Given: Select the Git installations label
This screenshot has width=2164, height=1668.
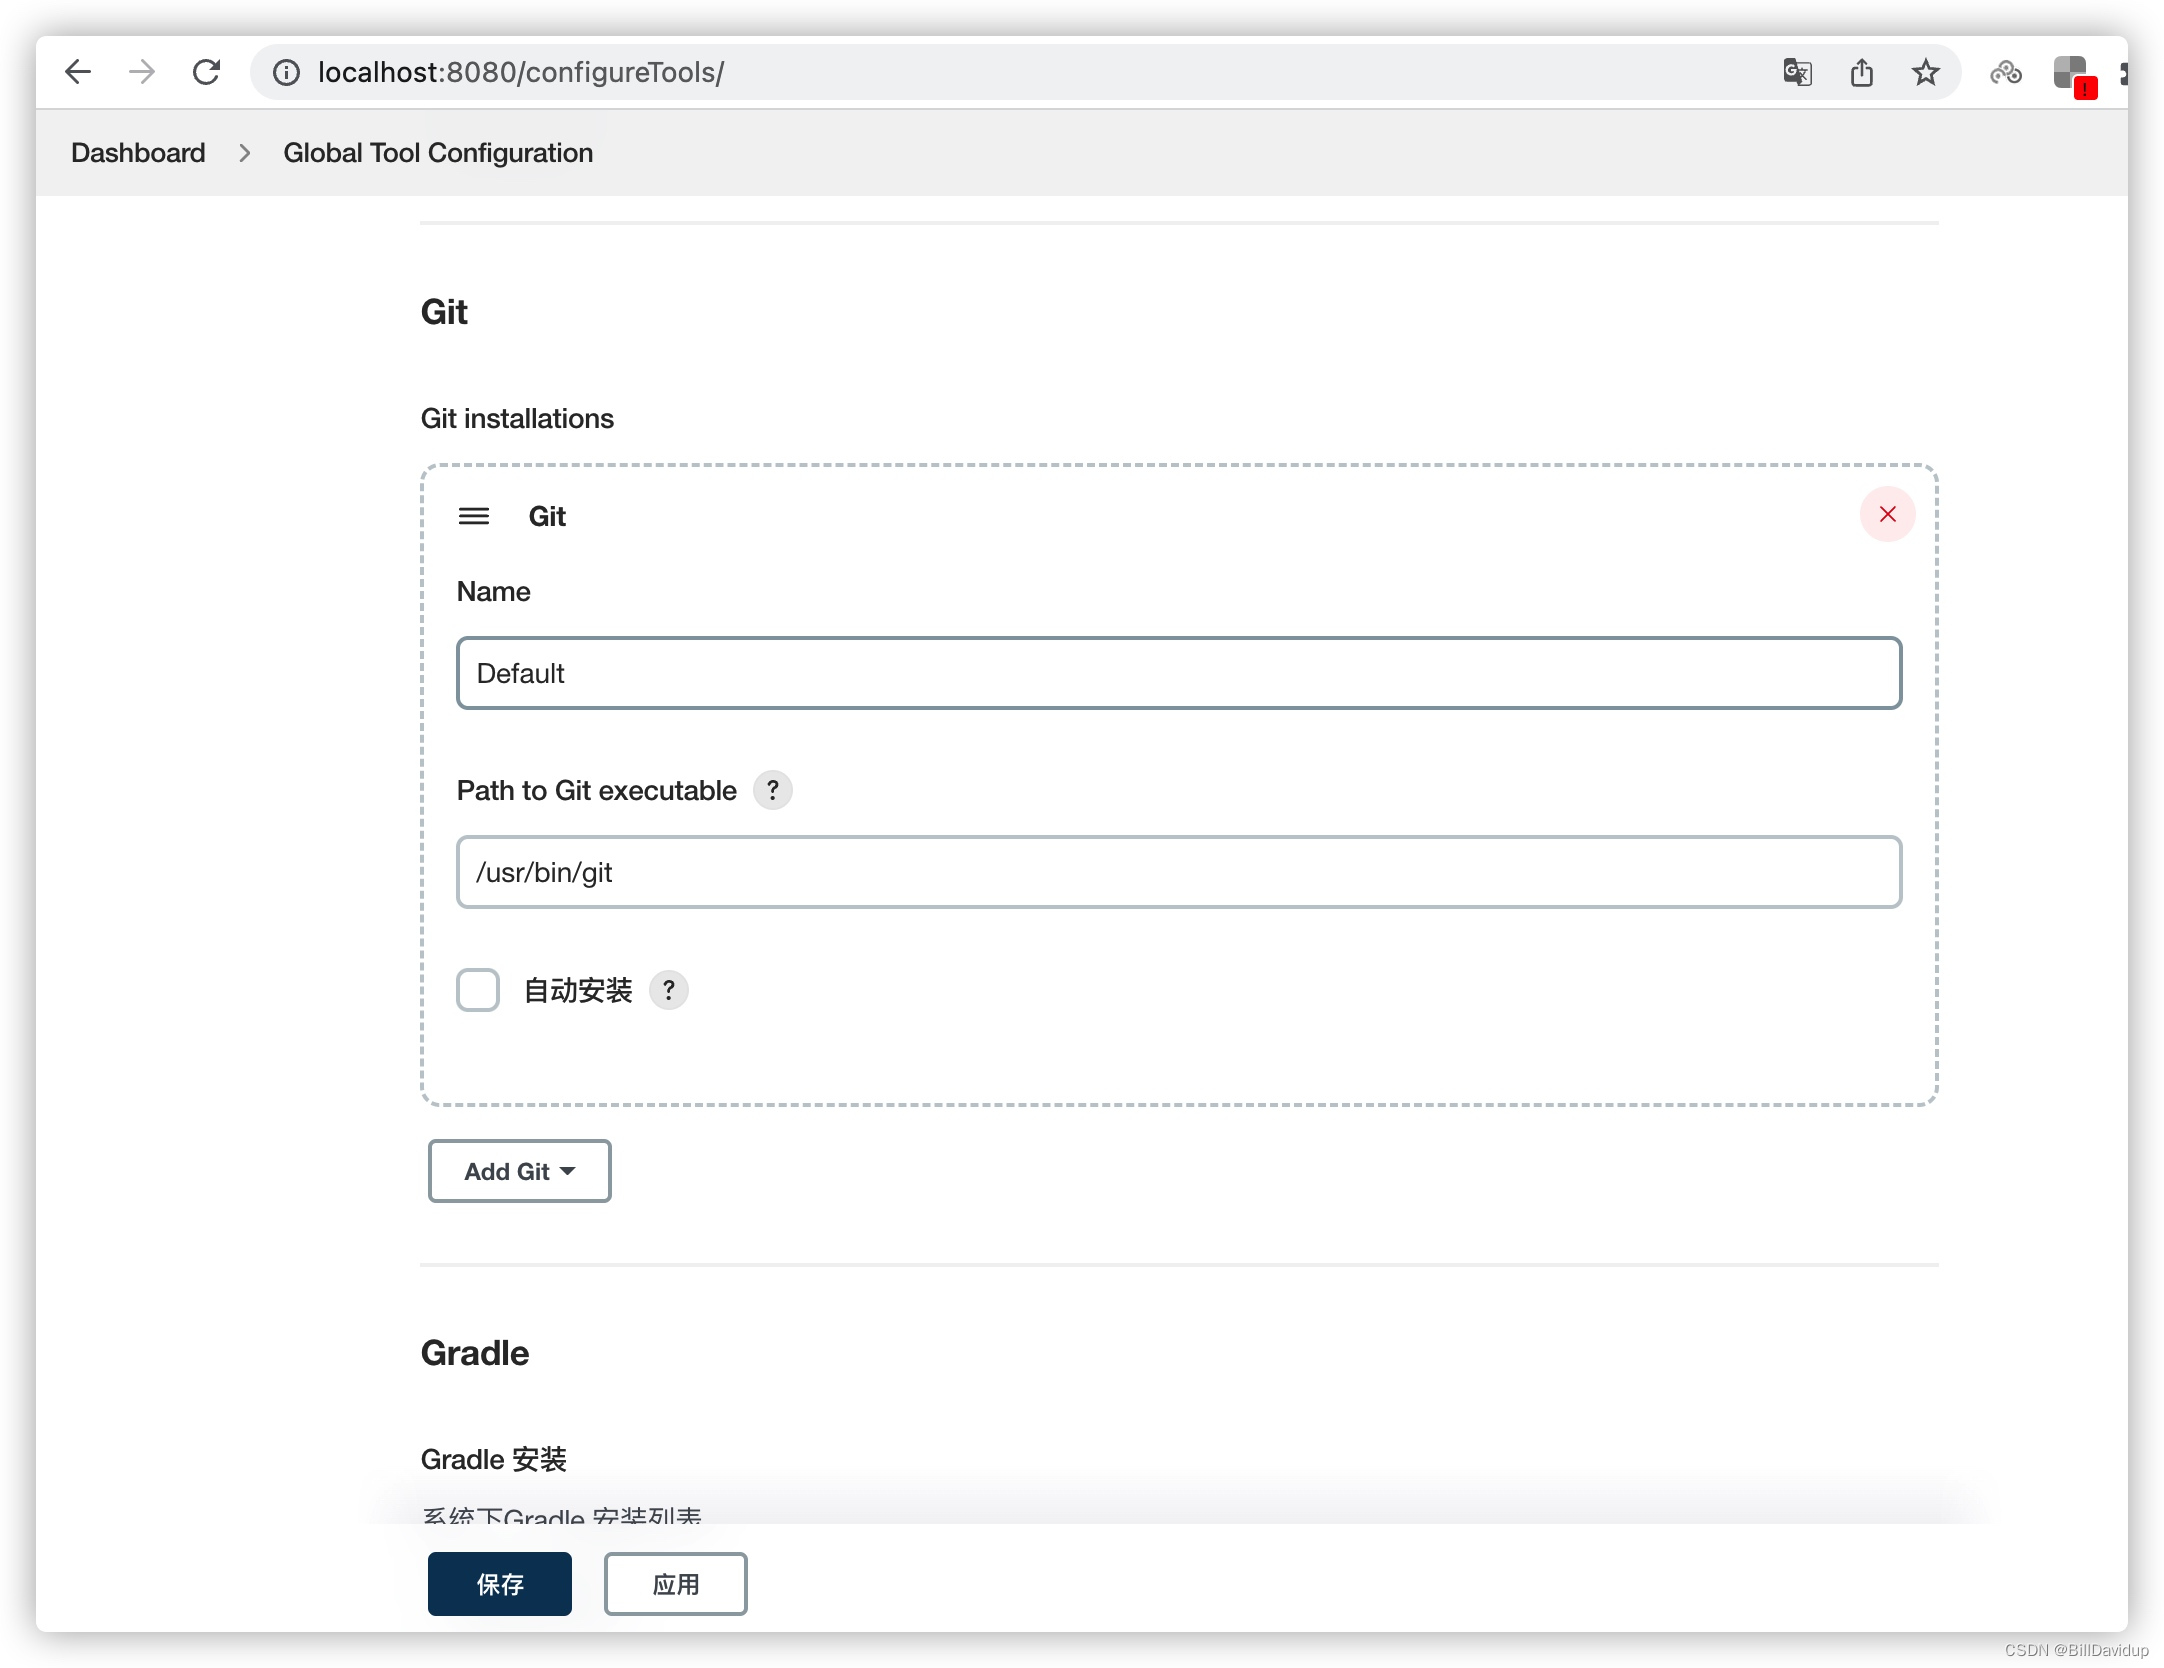Looking at the screenshot, I should point(517,418).
